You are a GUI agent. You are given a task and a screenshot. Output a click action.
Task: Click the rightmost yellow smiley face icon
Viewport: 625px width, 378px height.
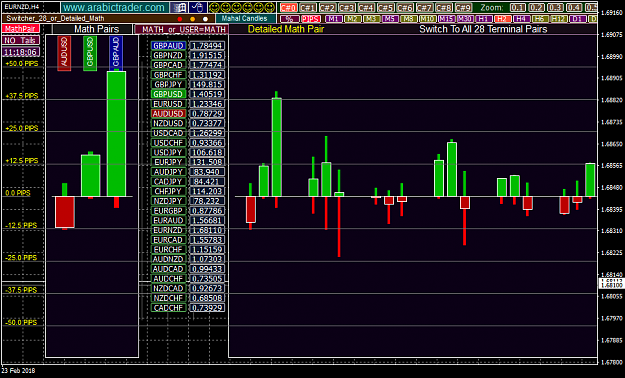pyautogui.click(x=270, y=8)
